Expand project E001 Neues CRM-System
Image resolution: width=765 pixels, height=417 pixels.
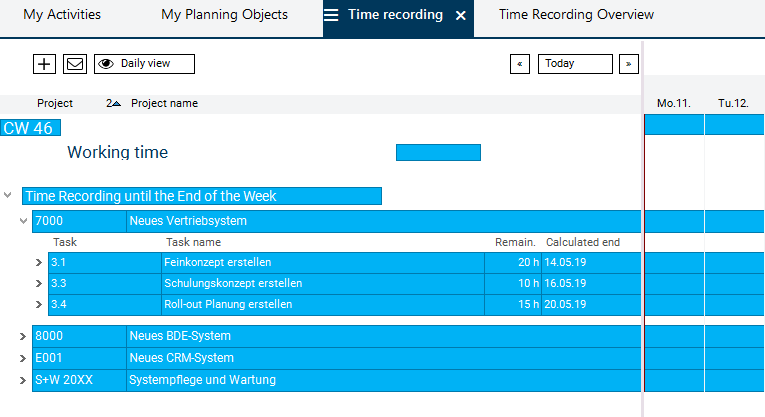coord(23,358)
